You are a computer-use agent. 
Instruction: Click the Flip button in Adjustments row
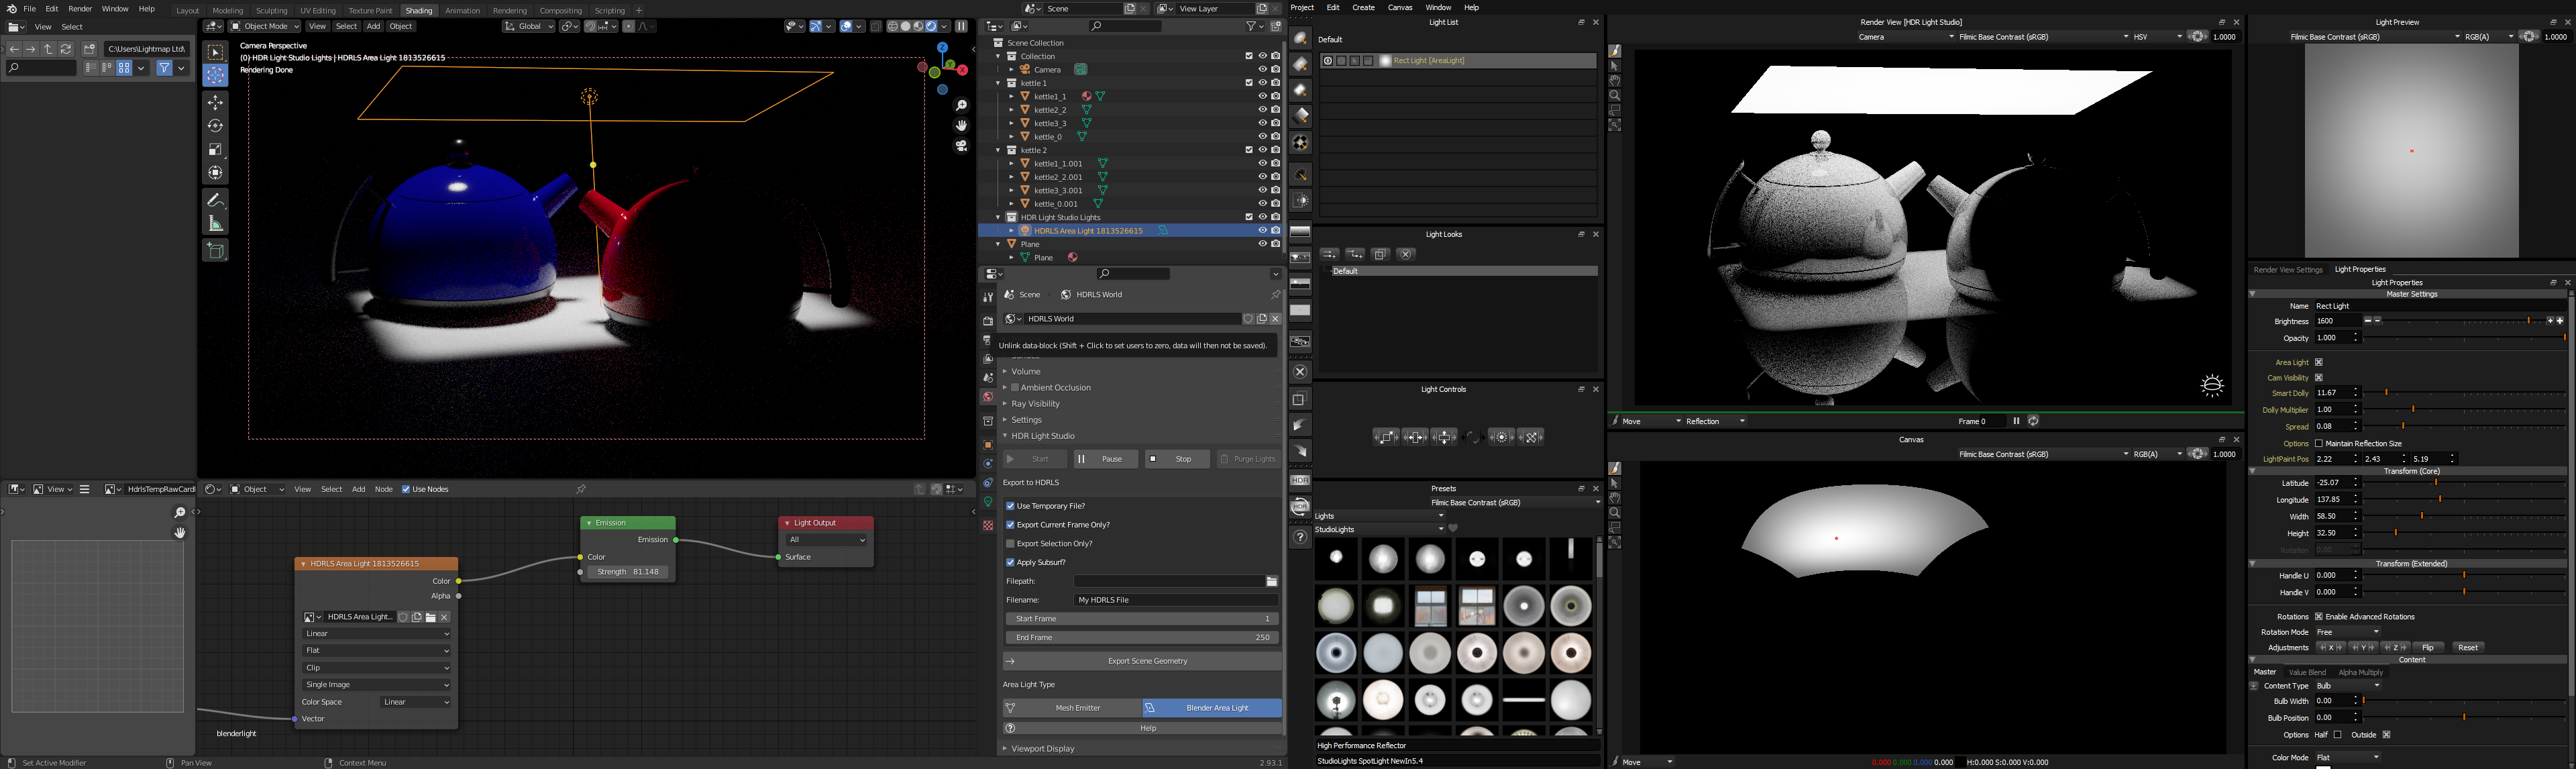point(2427,648)
